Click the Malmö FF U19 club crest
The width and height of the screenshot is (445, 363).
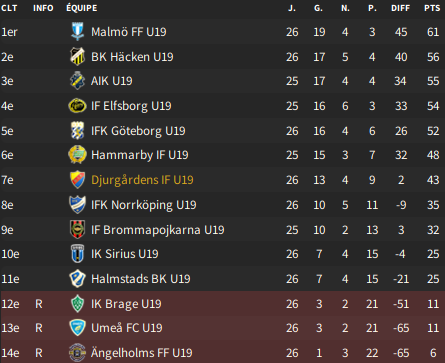(x=78, y=32)
